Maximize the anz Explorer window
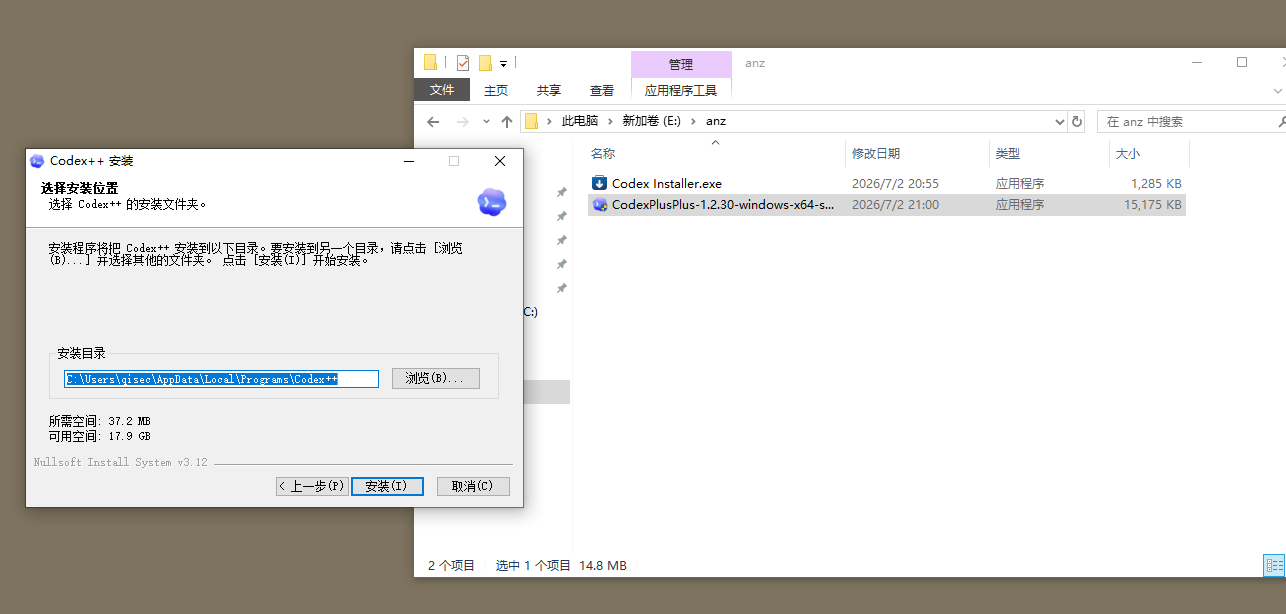The width and height of the screenshot is (1286, 614). pos(1242,62)
